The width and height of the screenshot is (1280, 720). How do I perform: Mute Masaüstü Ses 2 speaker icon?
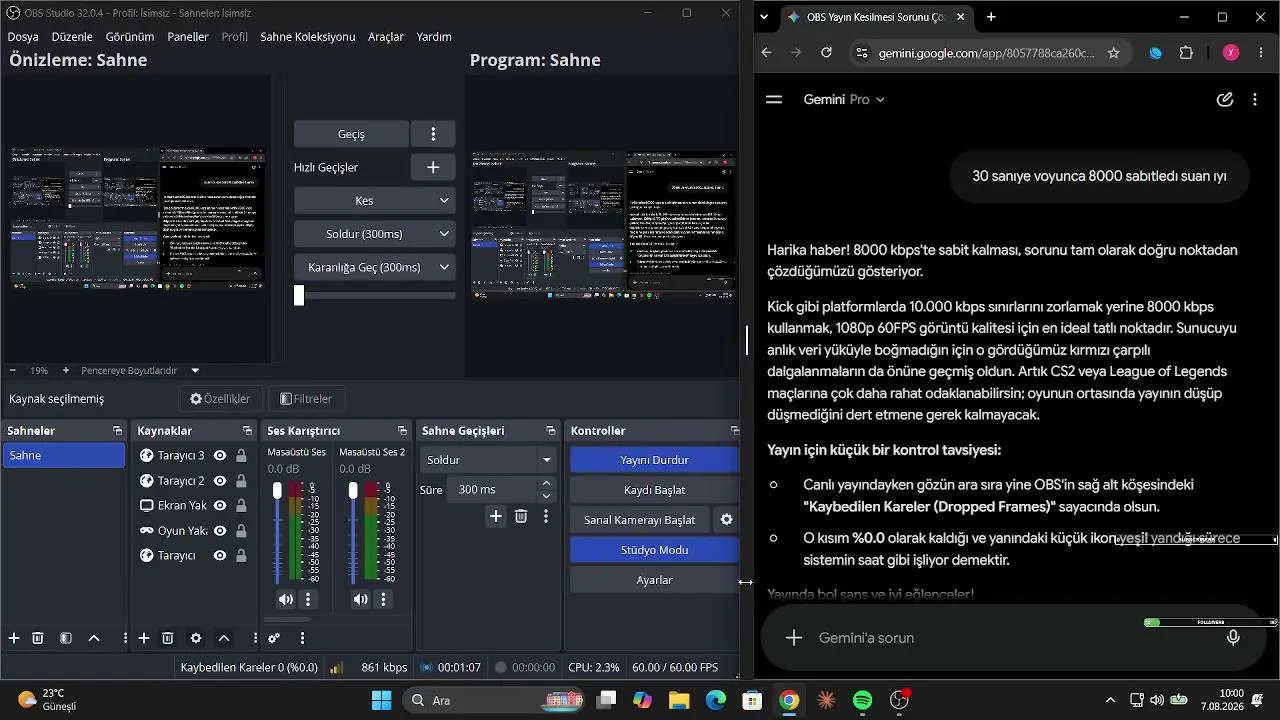point(360,599)
